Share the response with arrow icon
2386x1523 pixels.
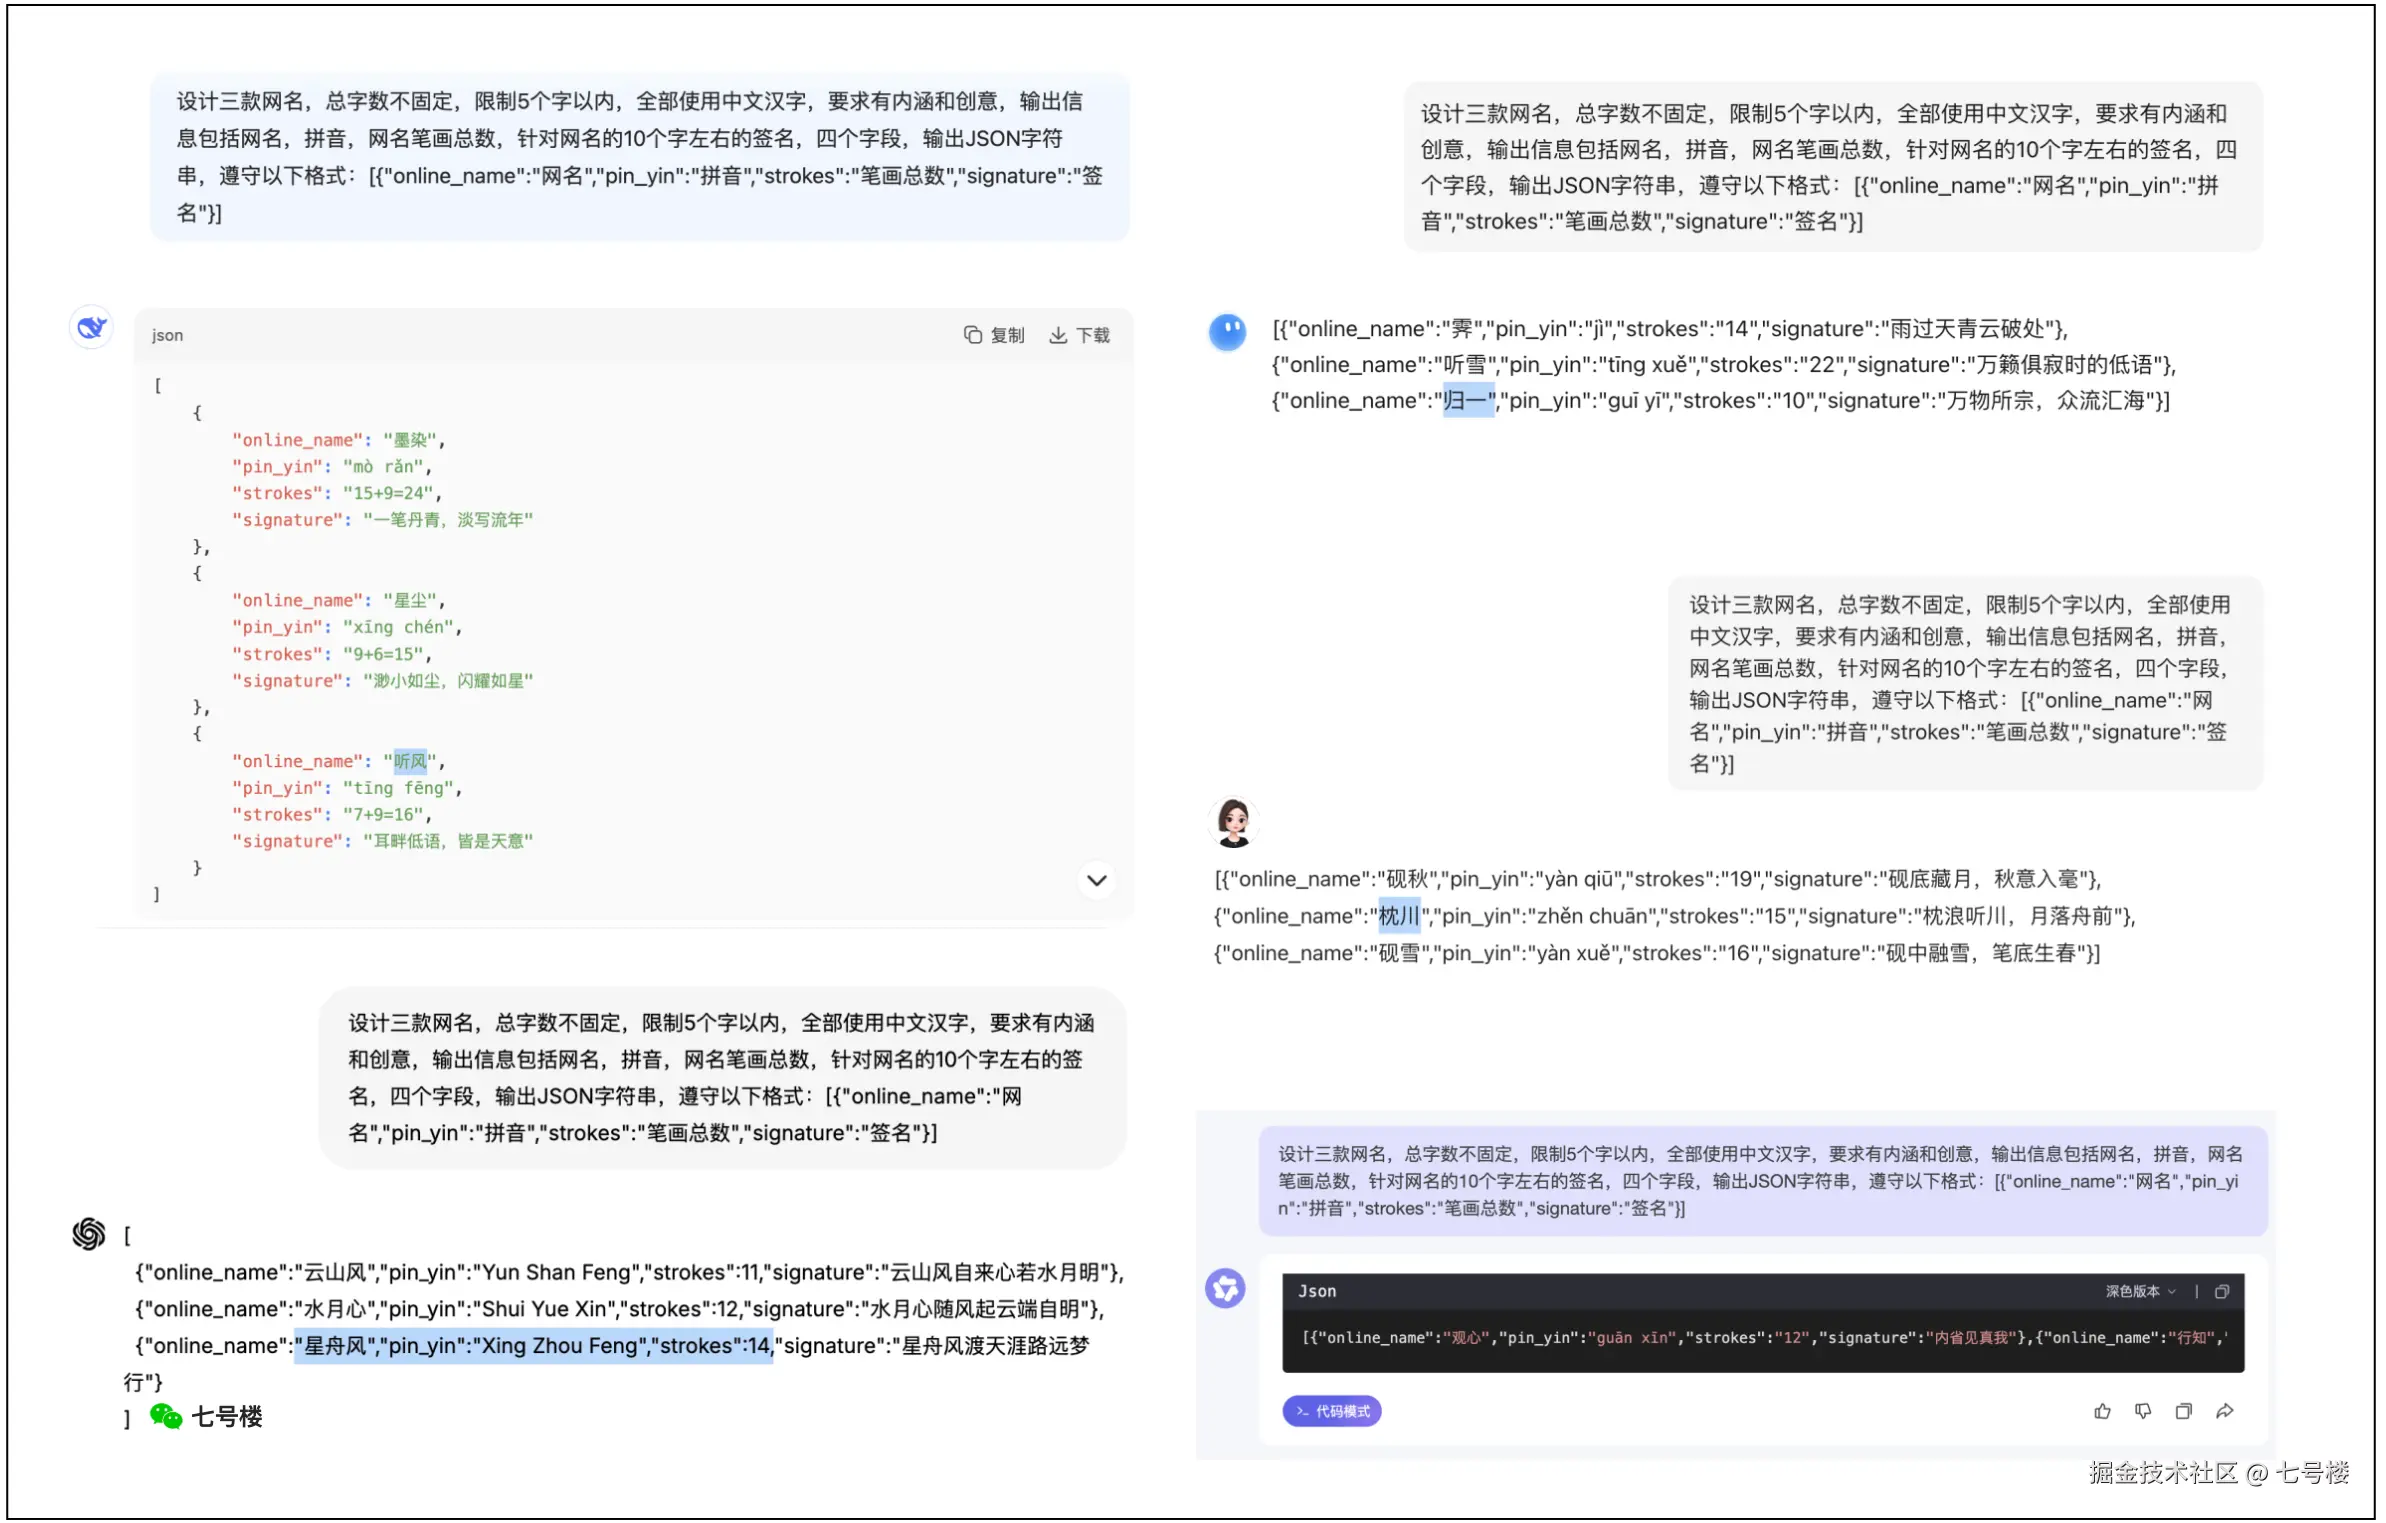[x=2225, y=1411]
